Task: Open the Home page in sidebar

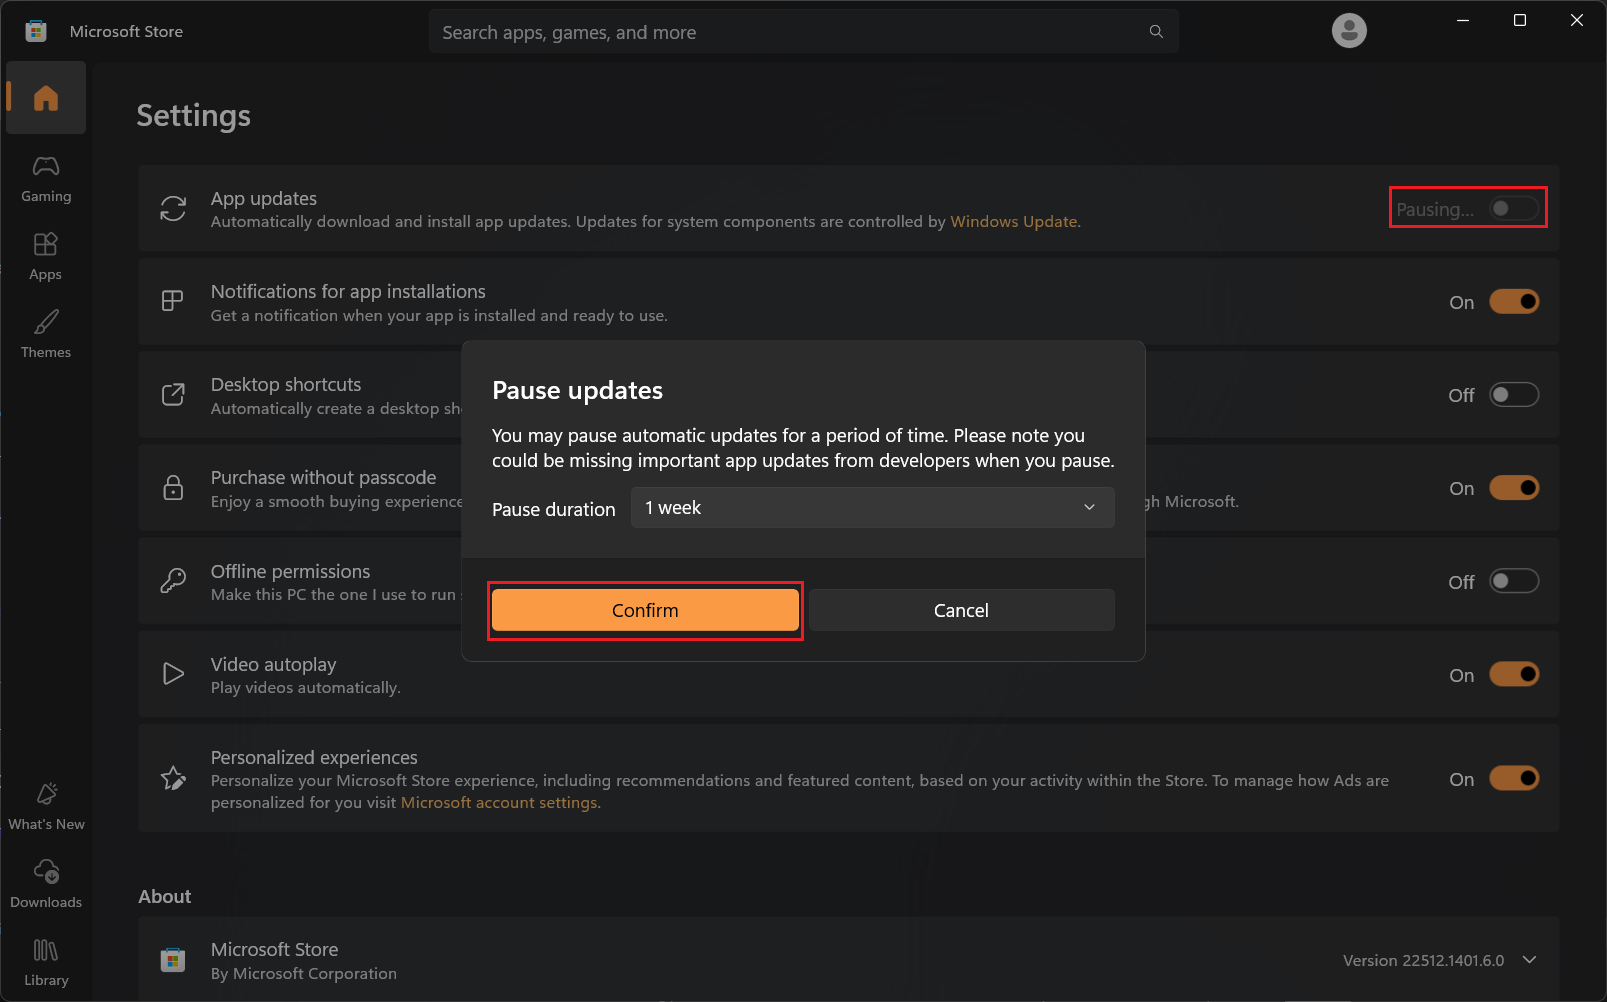Action: (46, 98)
